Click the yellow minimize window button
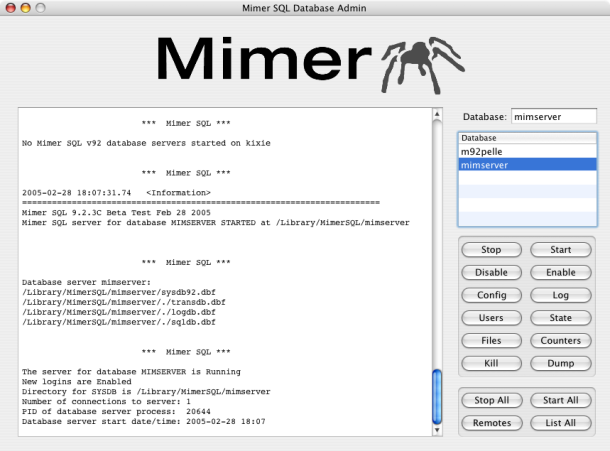610x451 pixels. point(26,8)
